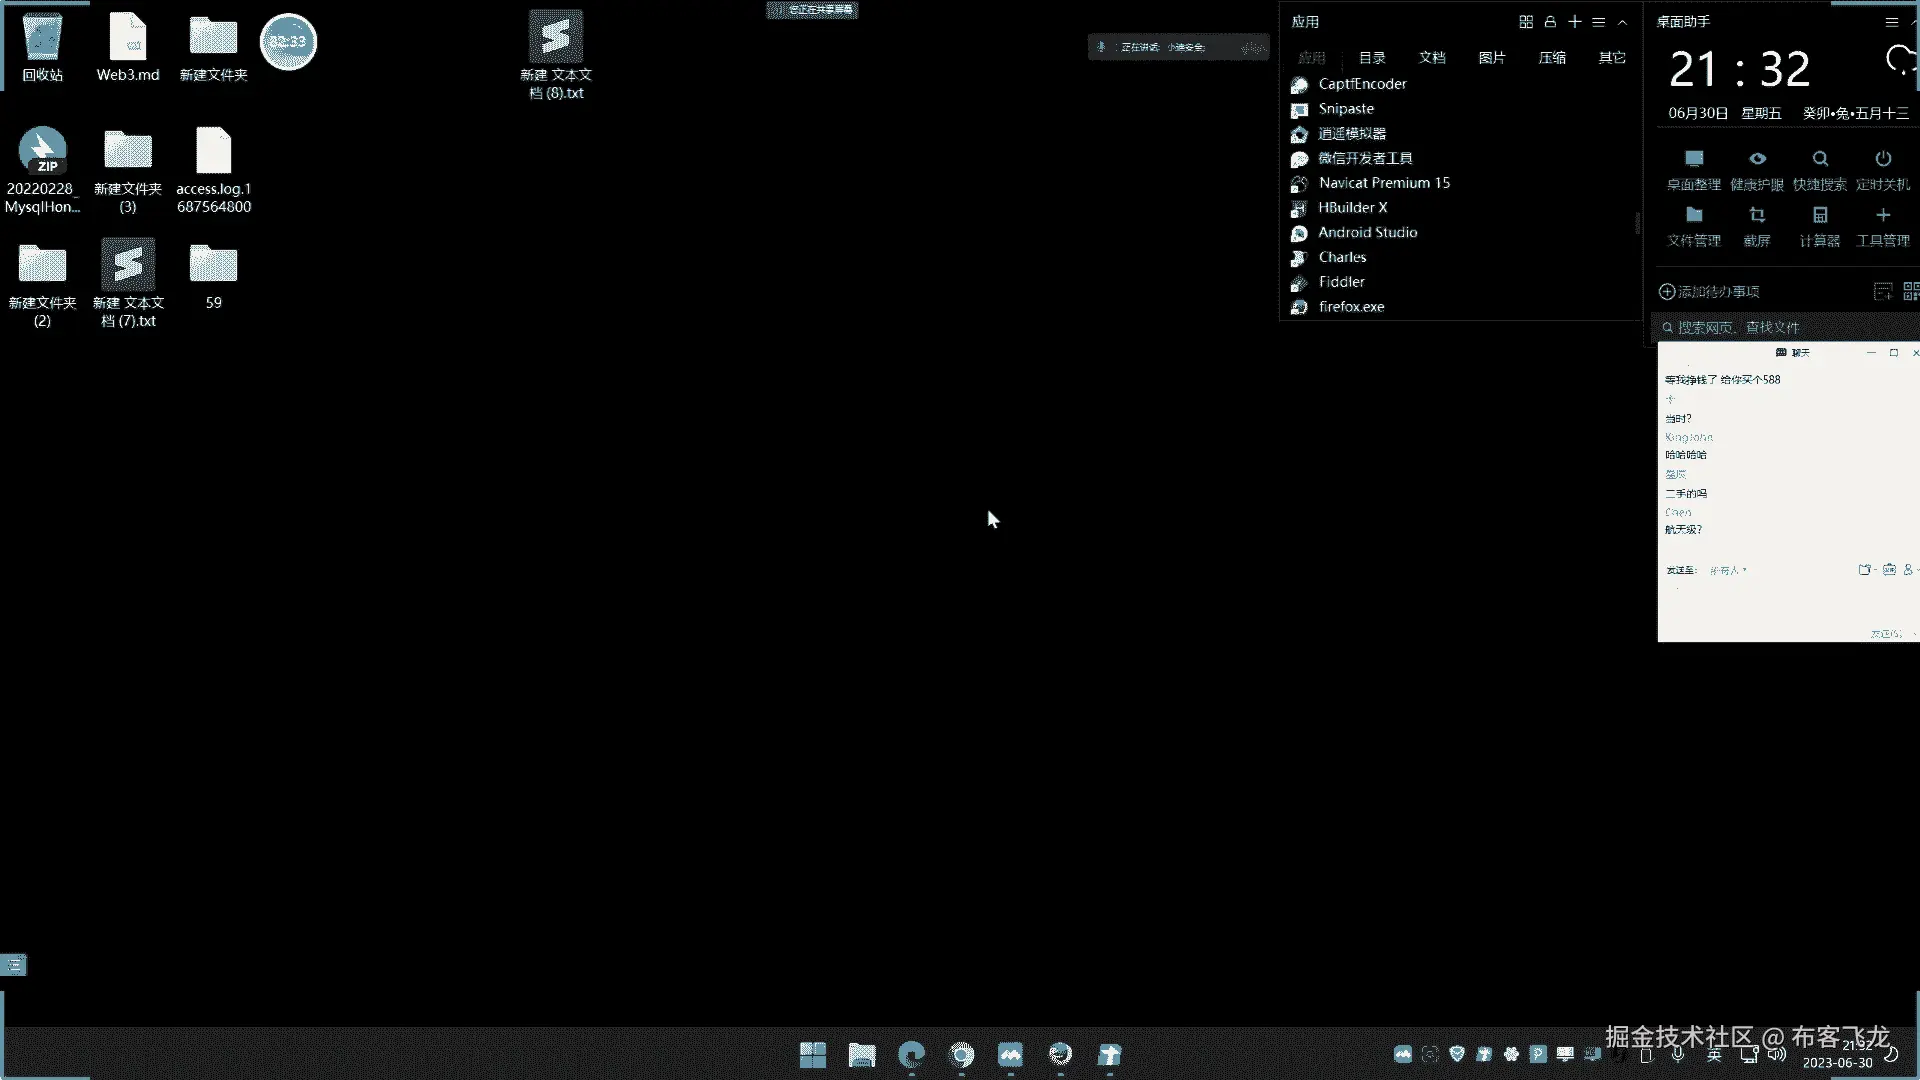The width and height of the screenshot is (1920, 1080).
Task: Toggle the lock icon in 应用 panel
Action: point(1550,22)
